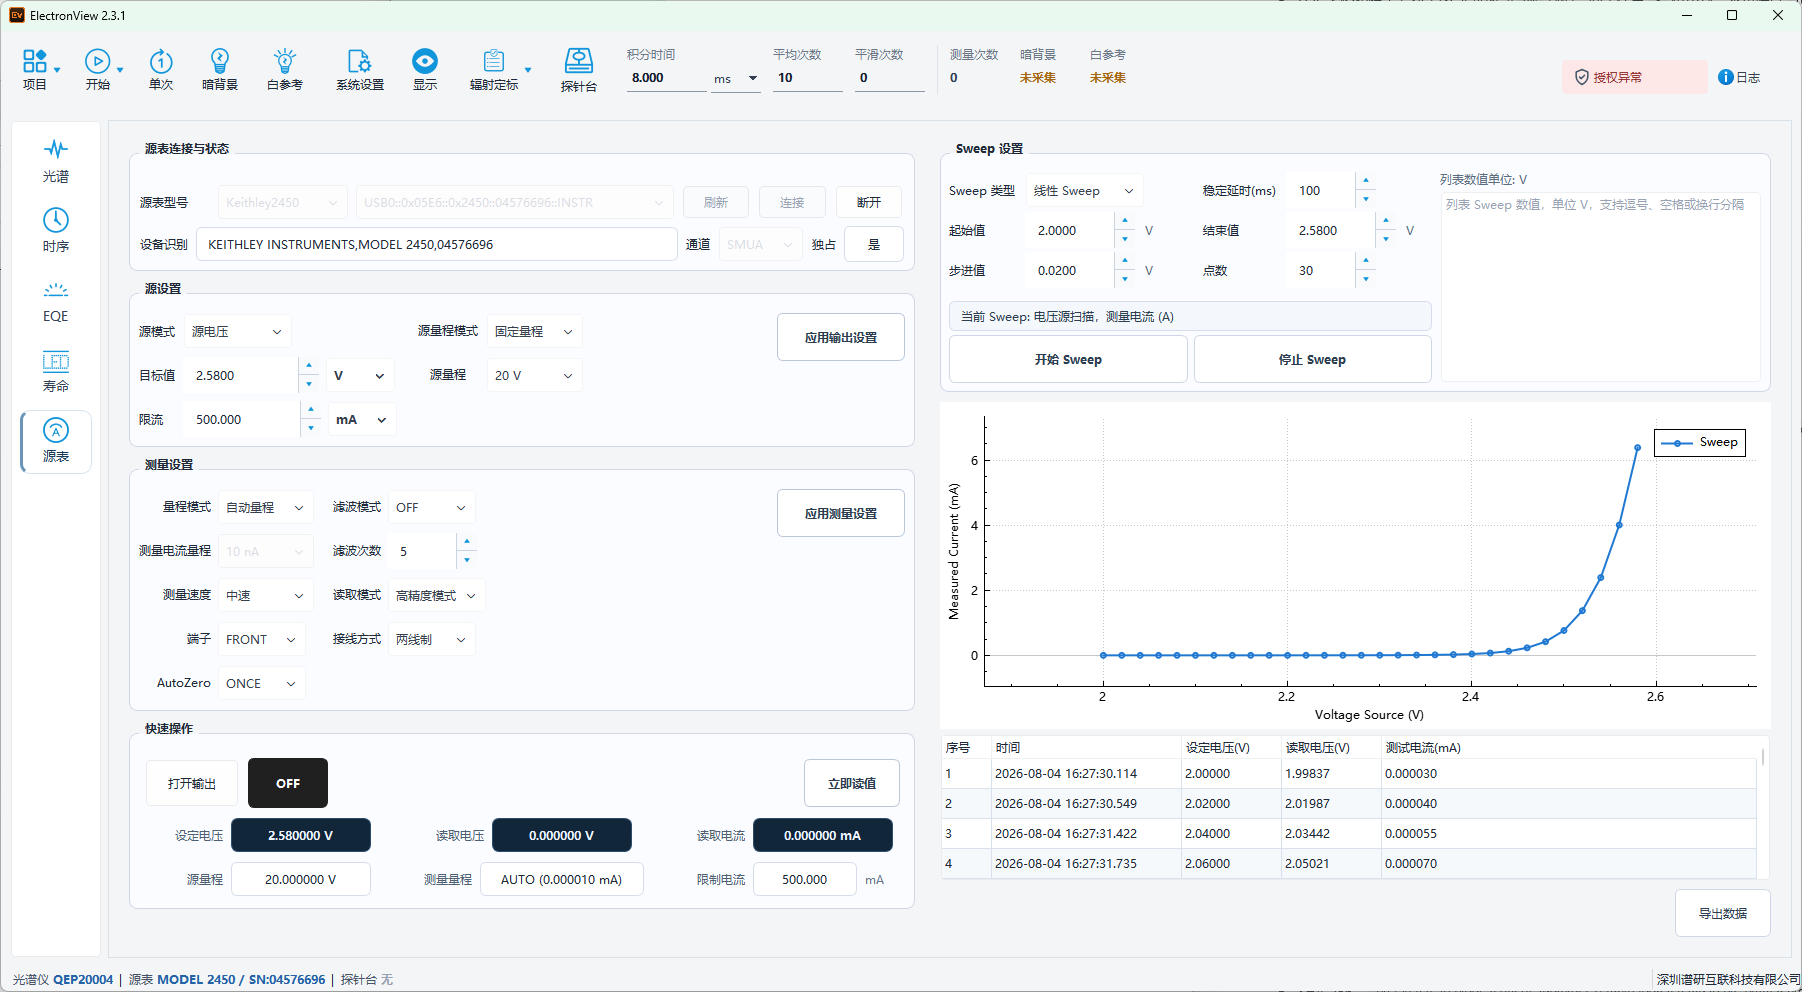
Task: Open the ms integration time unit dropdown
Action: click(735, 78)
